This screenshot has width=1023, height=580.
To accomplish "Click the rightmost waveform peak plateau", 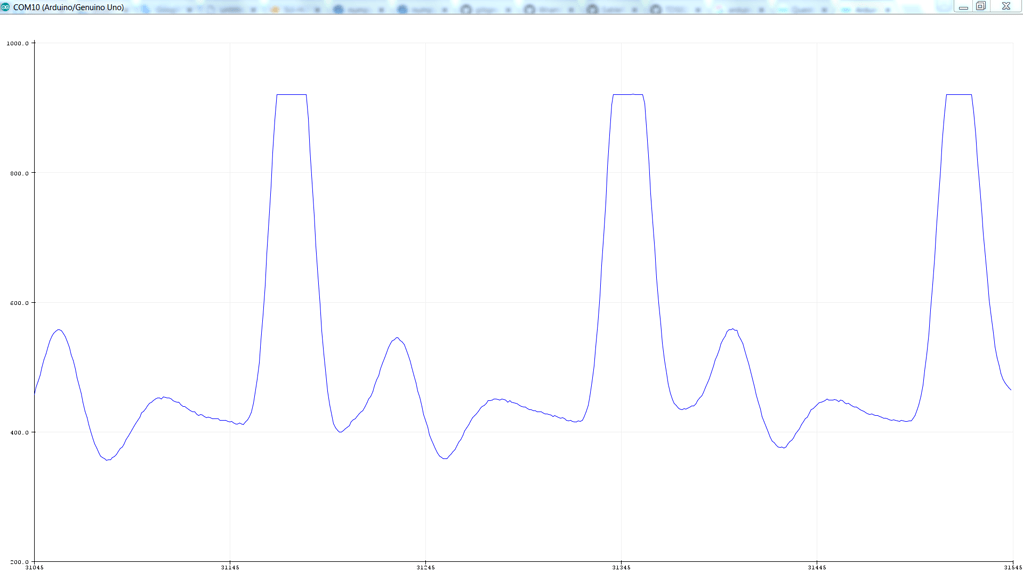I will [957, 93].
